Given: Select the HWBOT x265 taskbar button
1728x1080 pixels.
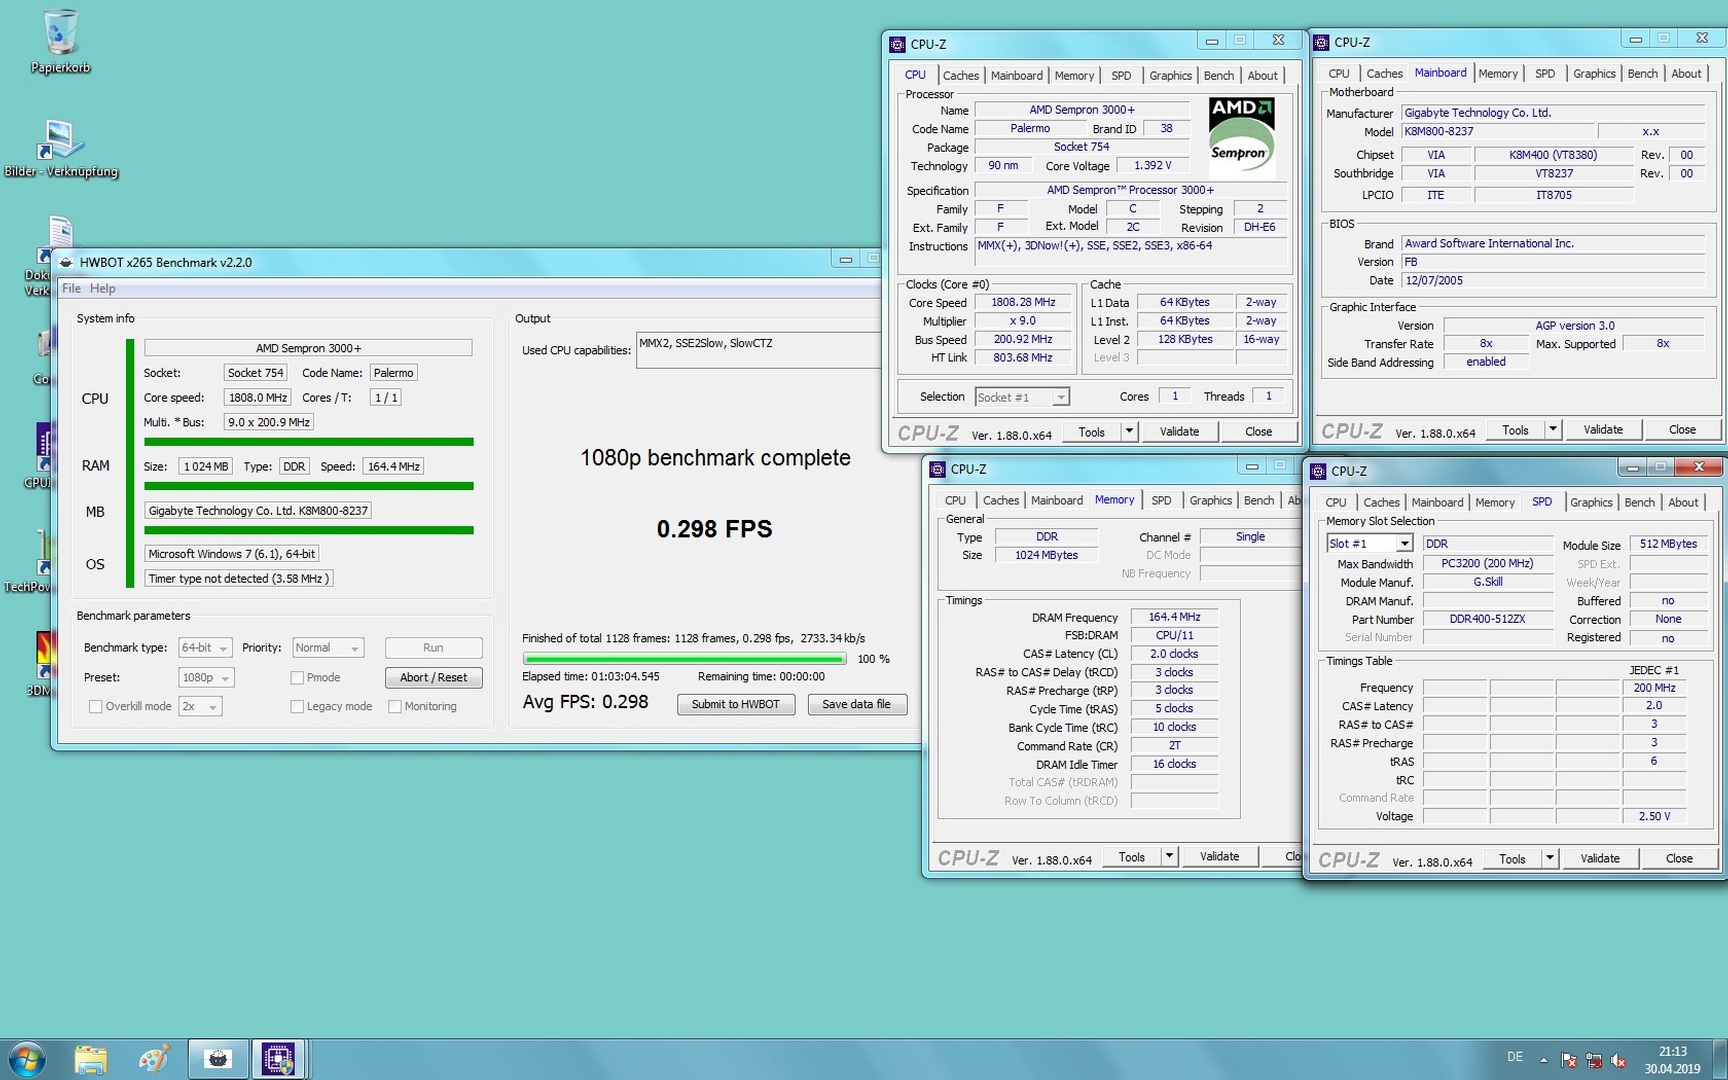Looking at the screenshot, I should [217, 1059].
